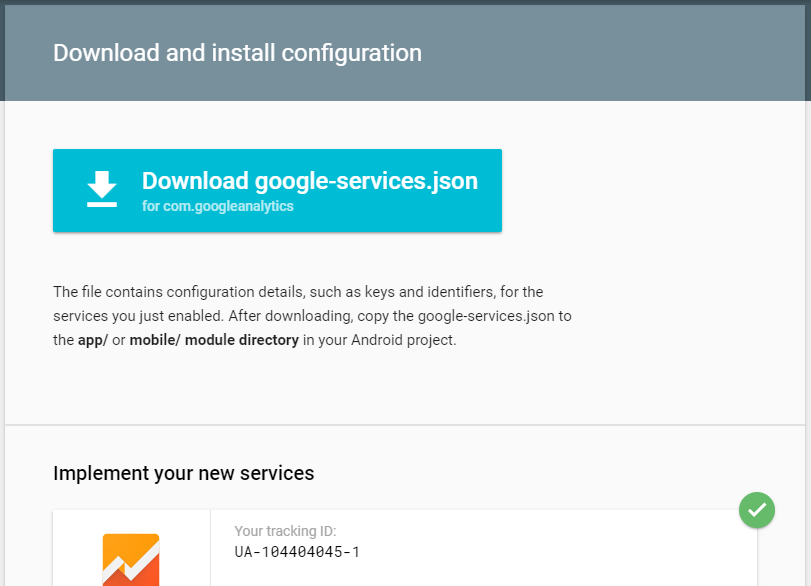Click the 'Implement your new services' heading
The height and width of the screenshot is (586, 811).
184,473
